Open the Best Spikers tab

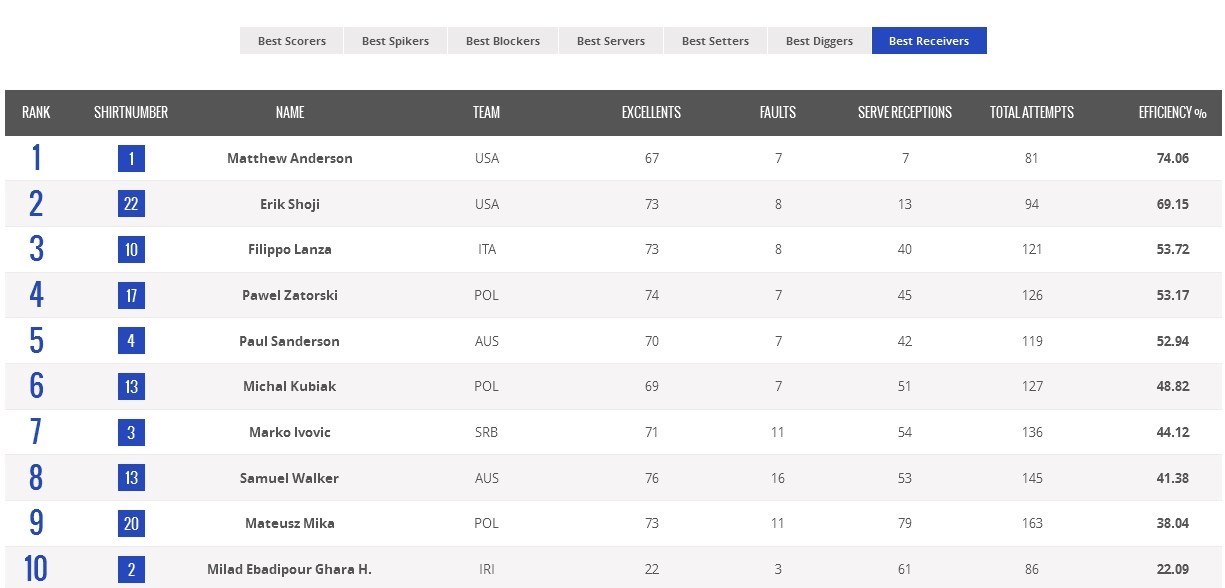tap(395, 41)
